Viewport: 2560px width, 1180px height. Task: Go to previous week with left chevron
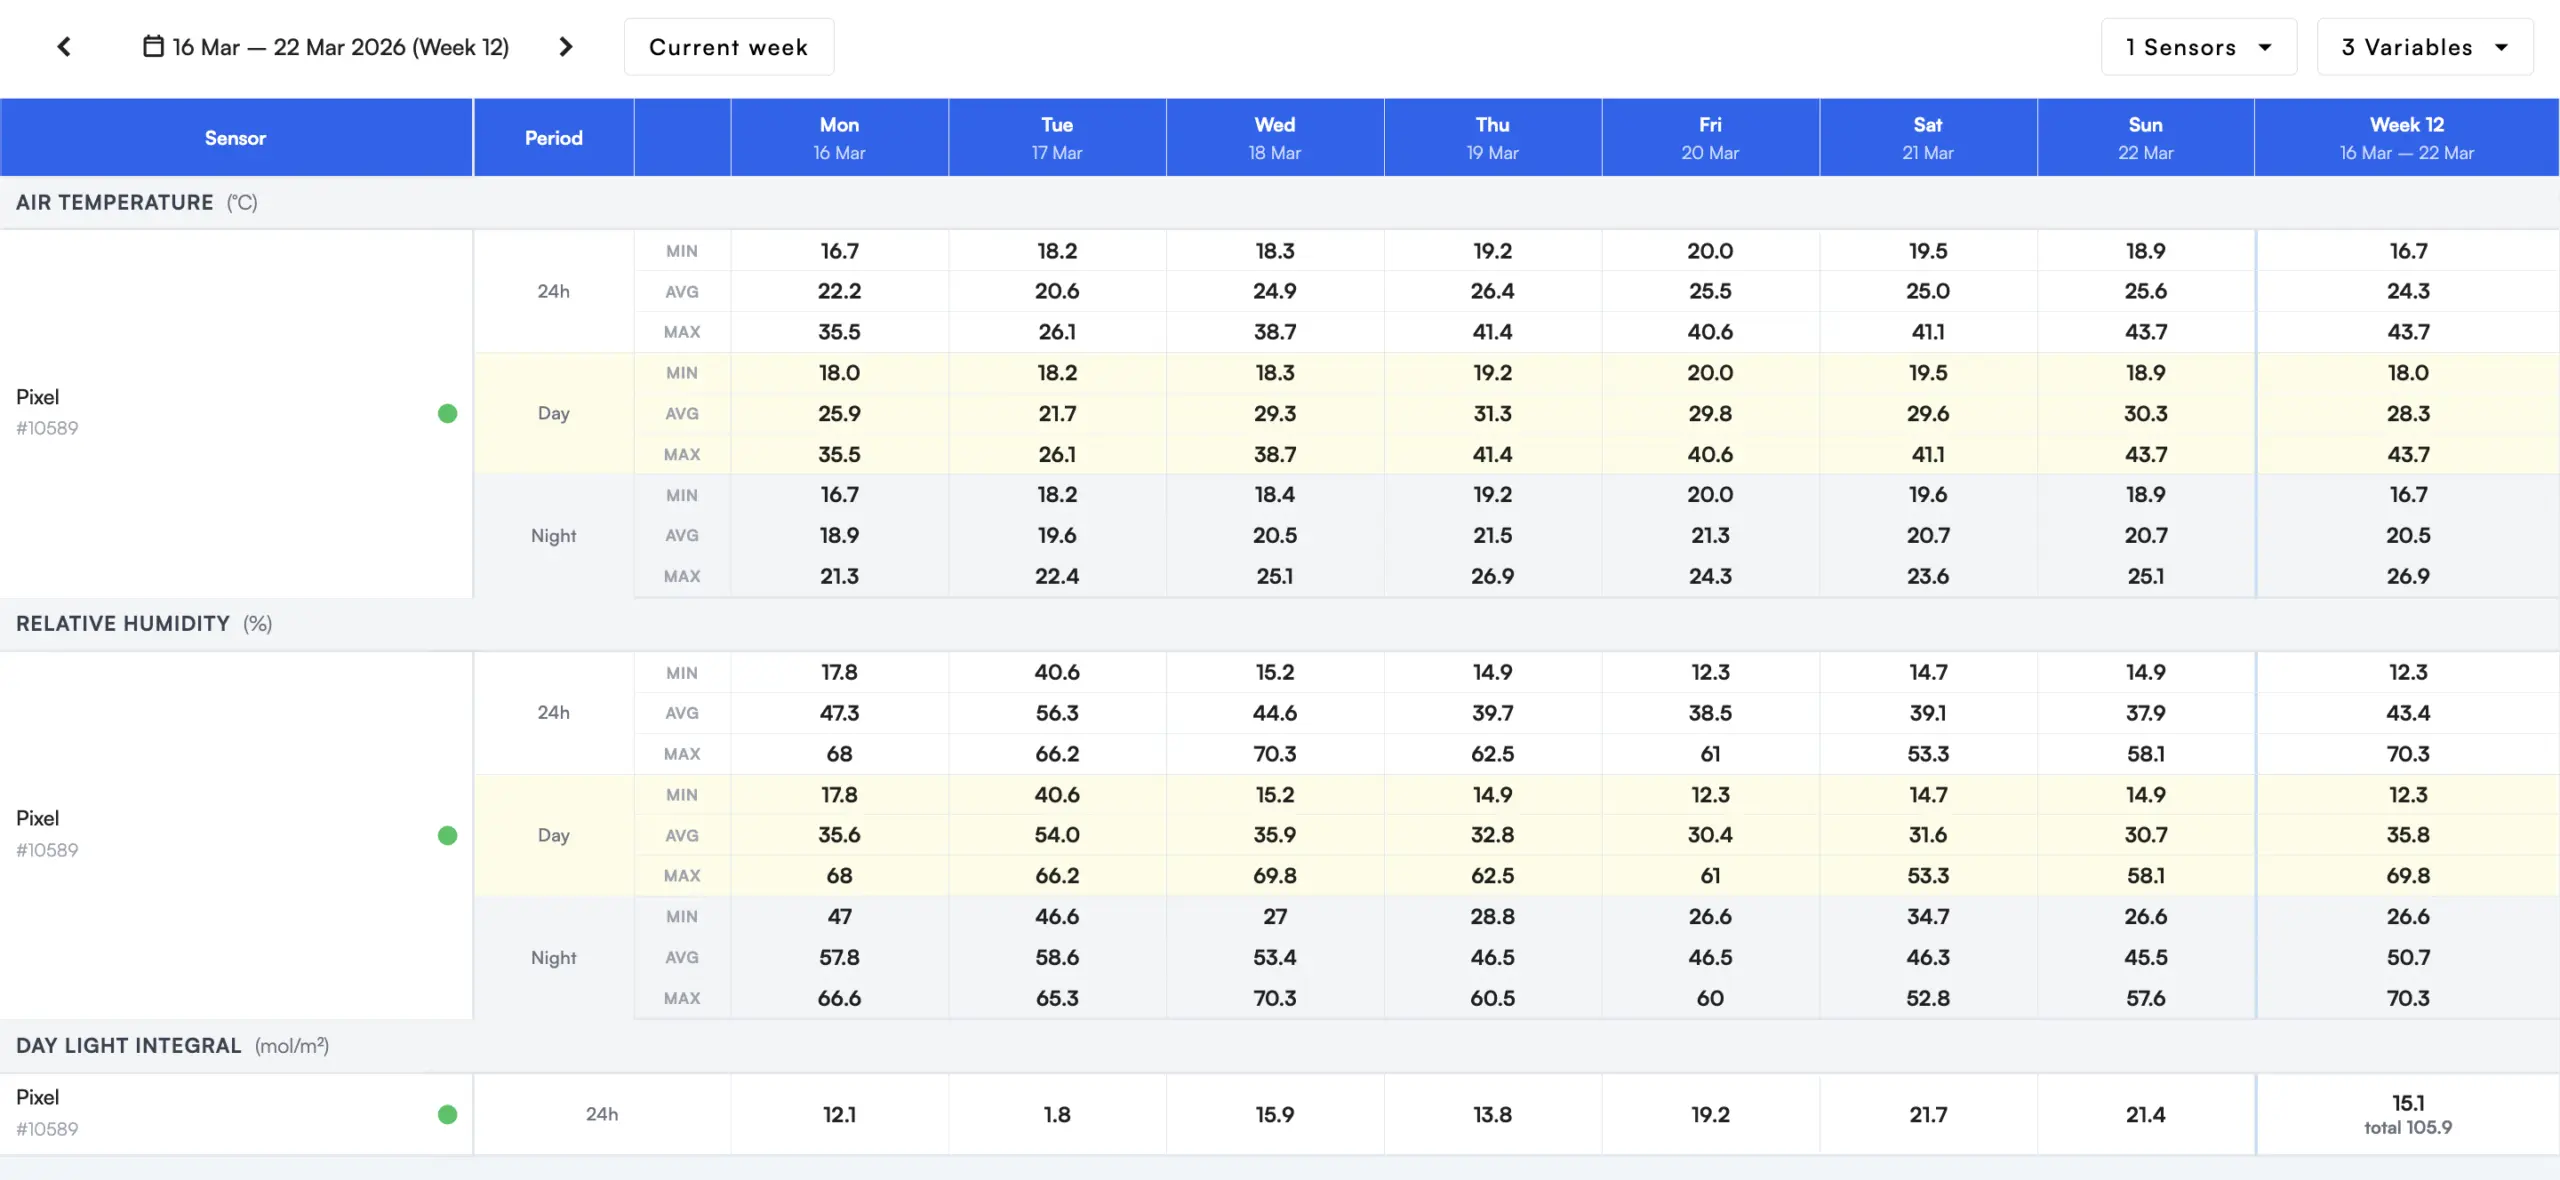click(64, 47)
